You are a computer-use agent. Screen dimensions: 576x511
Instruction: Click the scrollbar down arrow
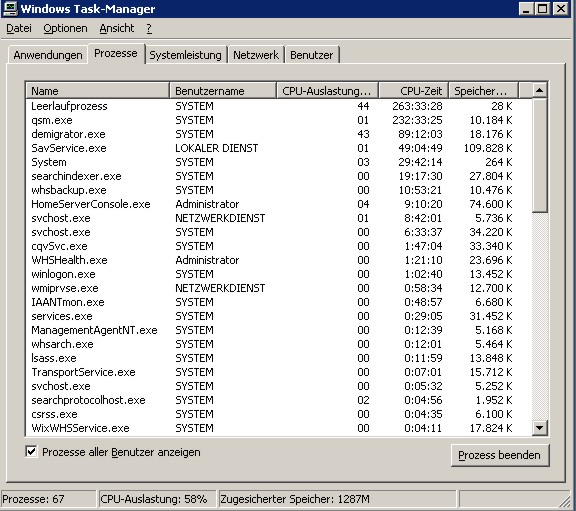pyautogui.click(x=539, y=428)
